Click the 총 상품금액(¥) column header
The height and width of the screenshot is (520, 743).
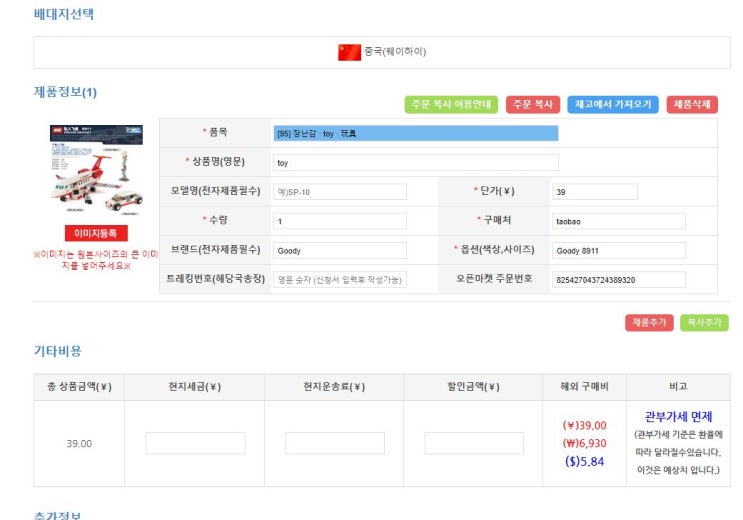pyautogui.click(x=79, y=387)
